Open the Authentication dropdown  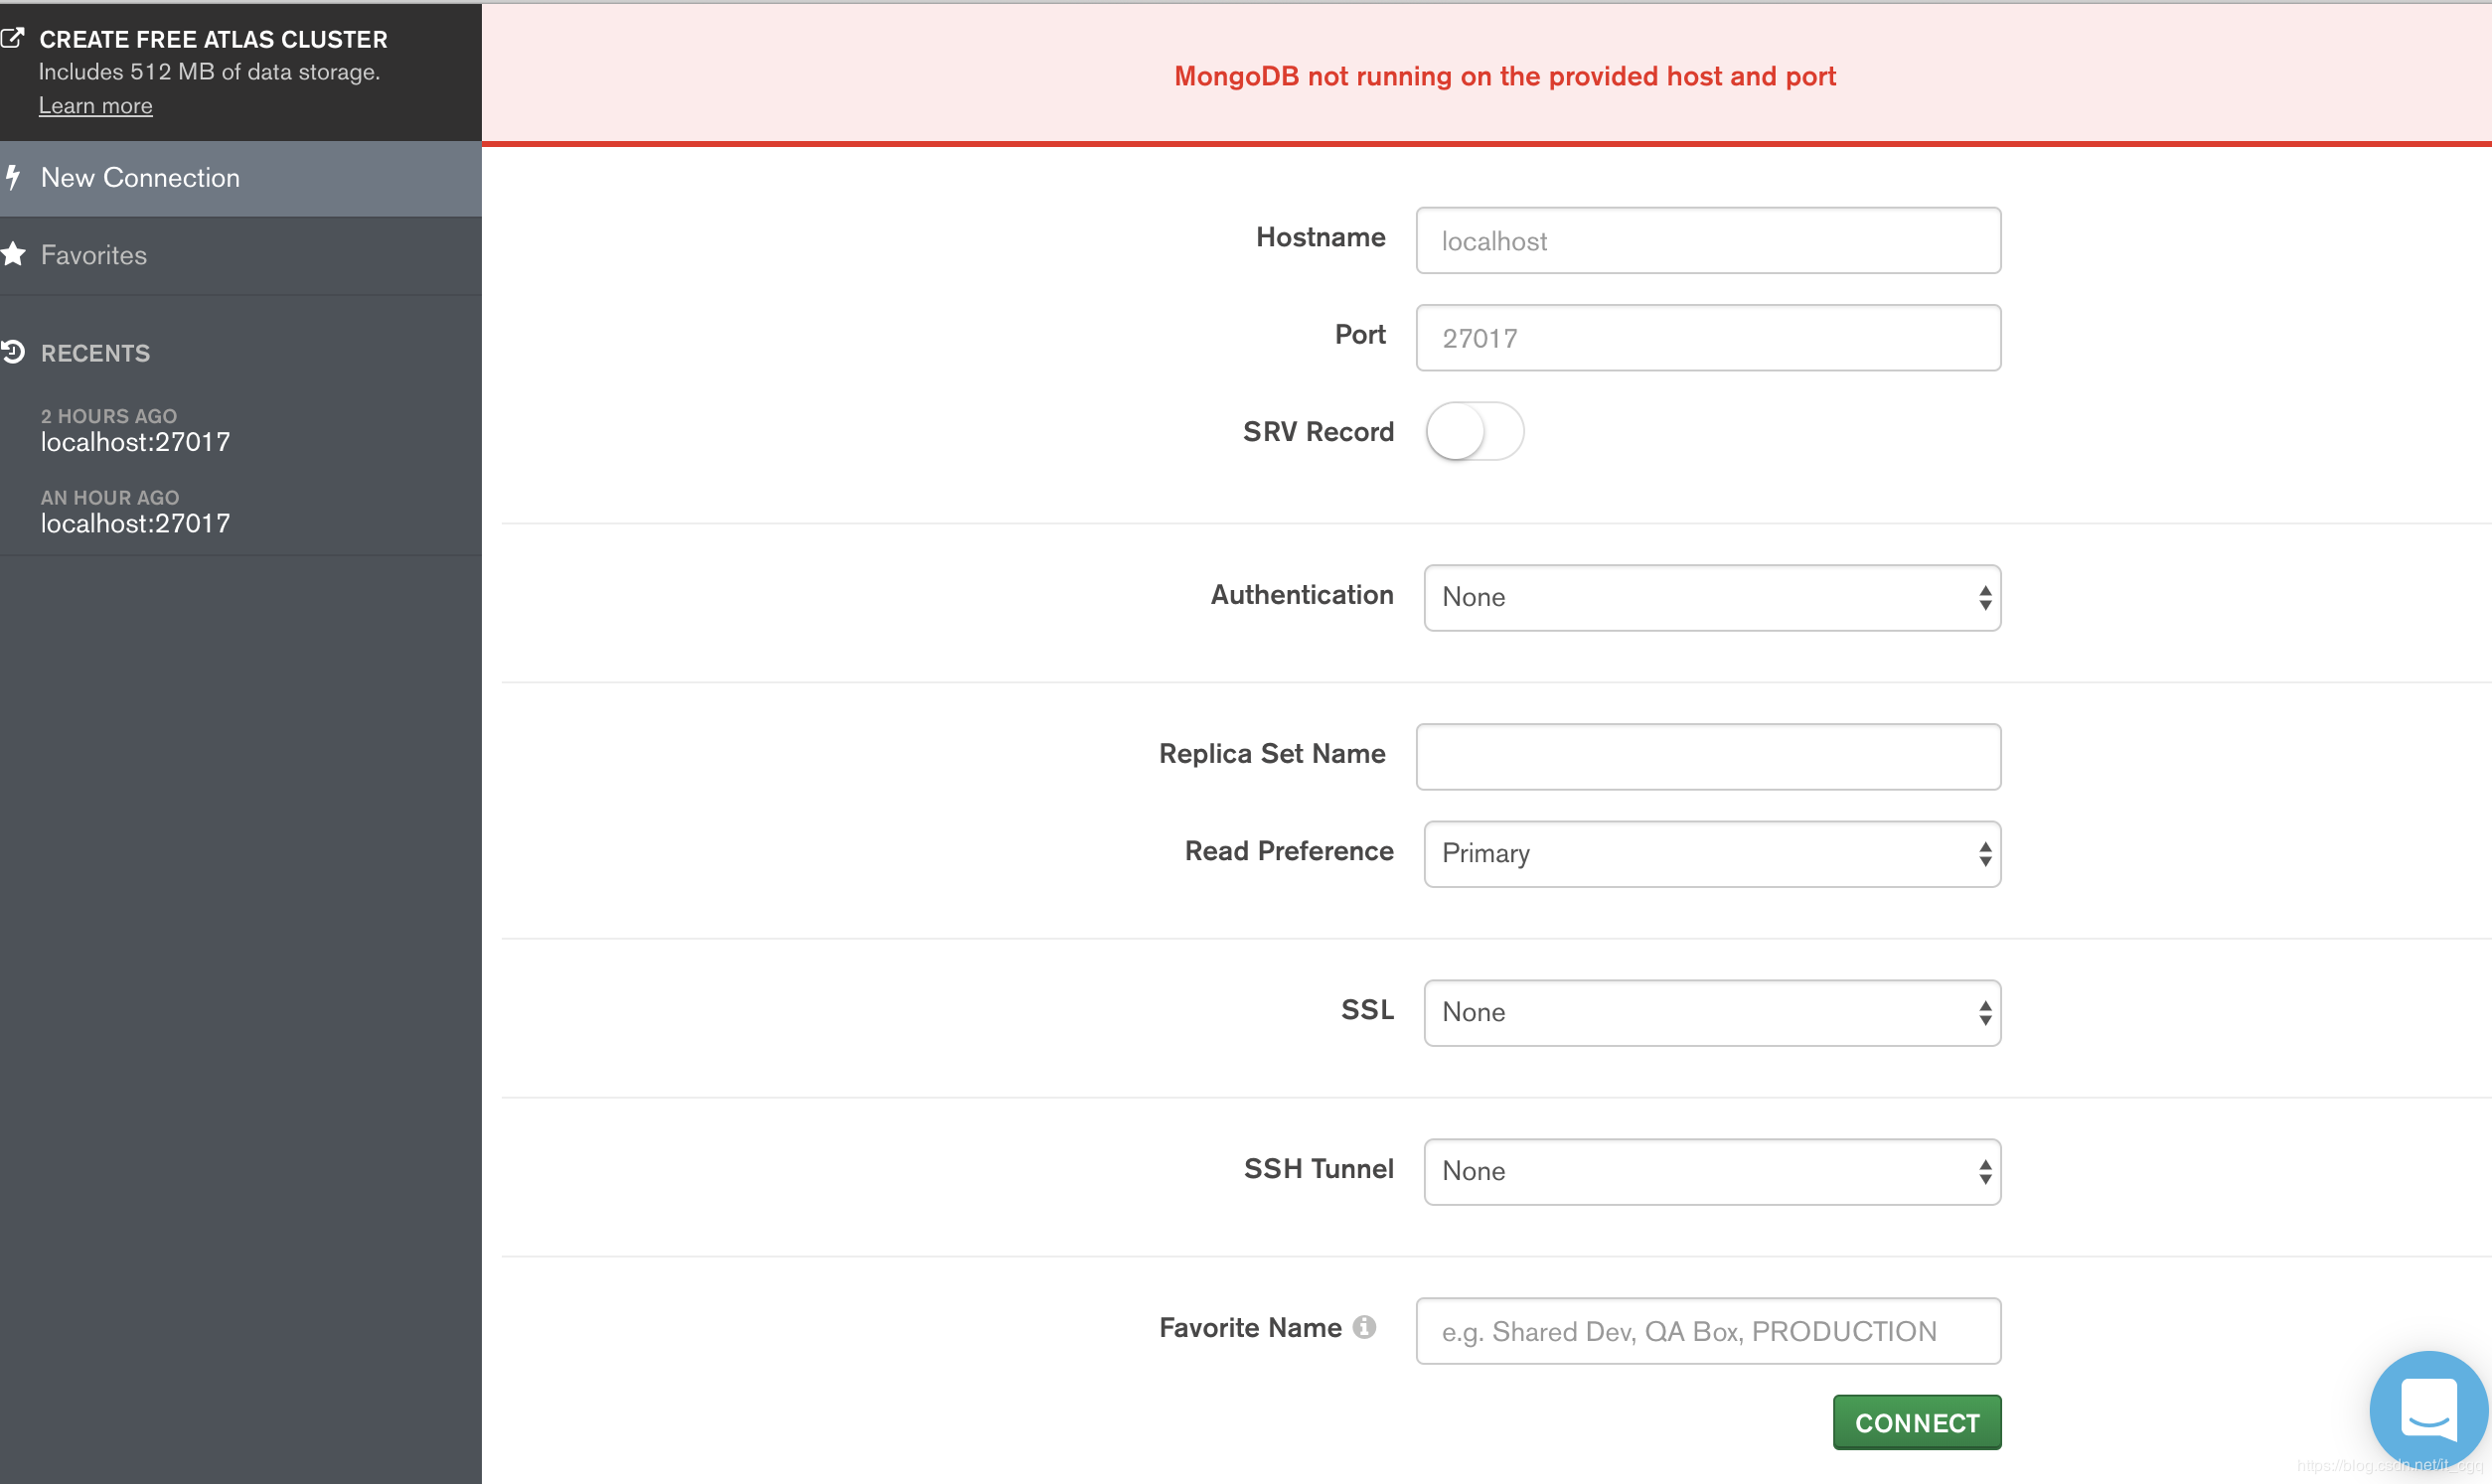[x=1711, y=598]
